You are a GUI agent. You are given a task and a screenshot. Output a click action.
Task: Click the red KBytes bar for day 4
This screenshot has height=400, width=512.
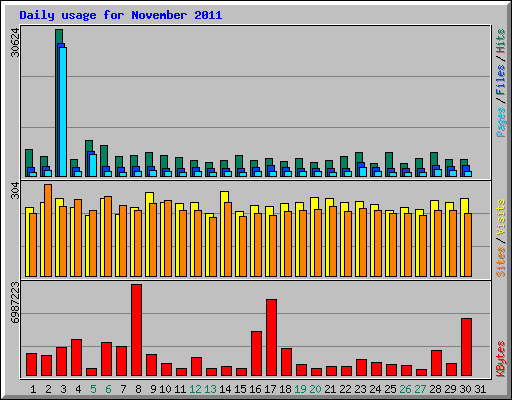coord(76,358)
